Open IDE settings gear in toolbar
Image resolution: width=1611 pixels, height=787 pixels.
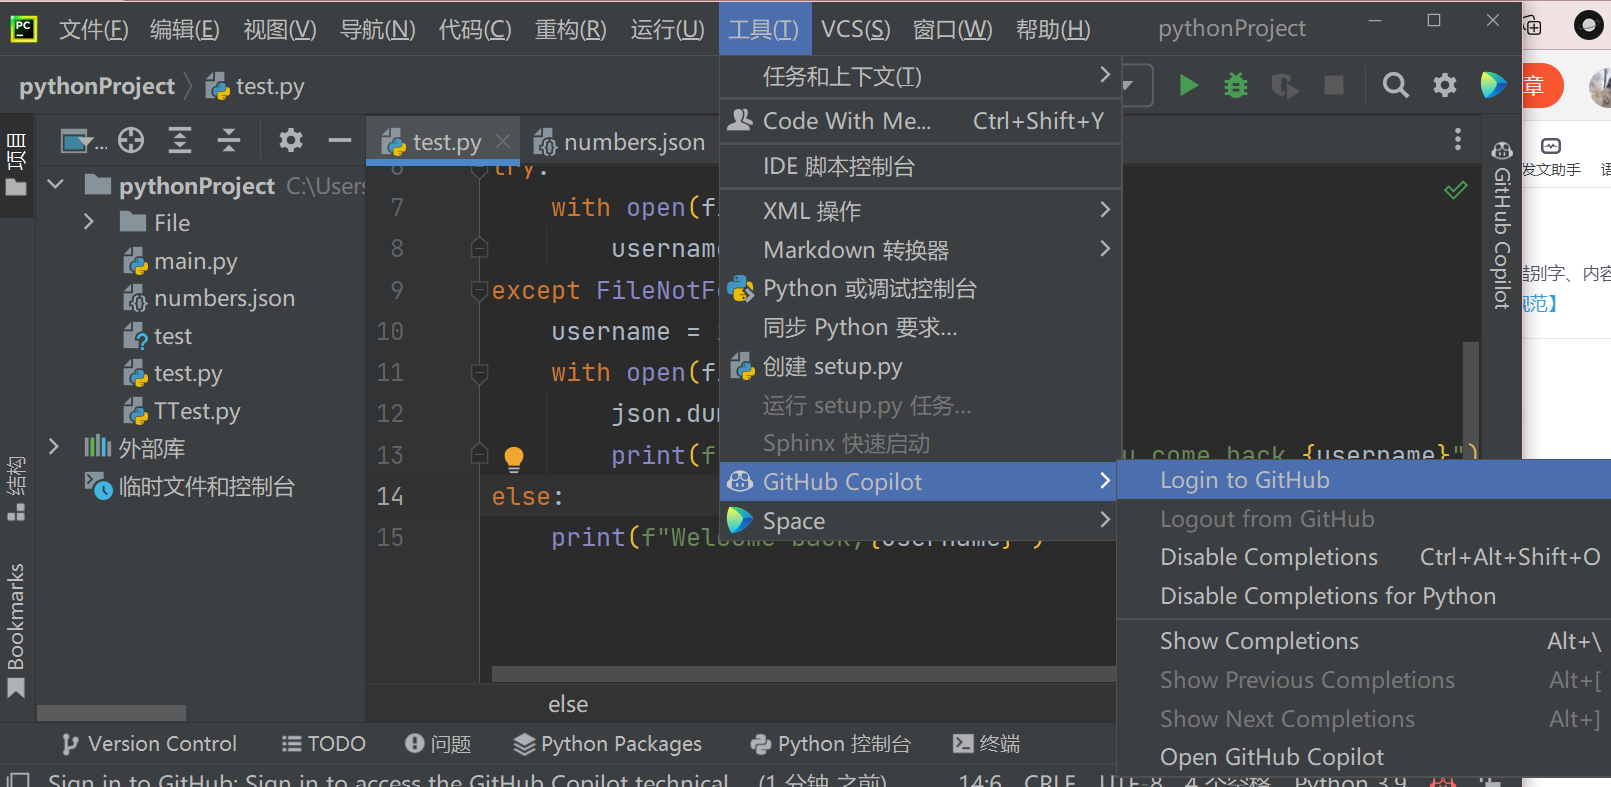1445,85
